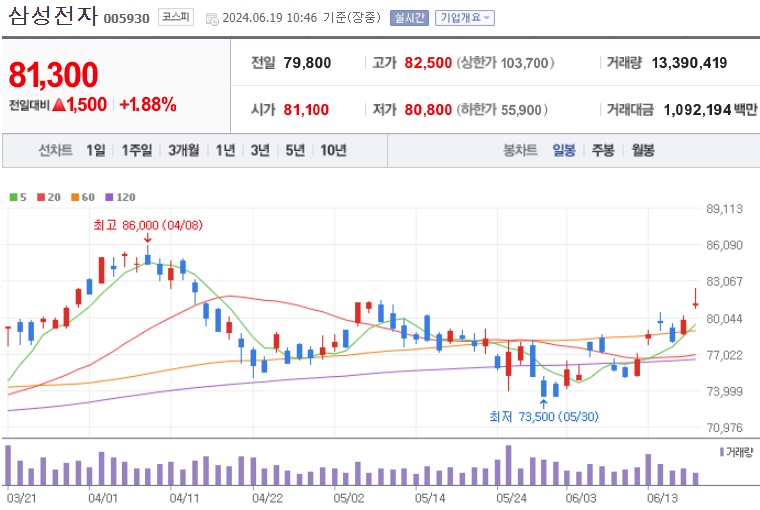Click the 거래량 value 13,390,419
Viewport: 760px width, 510px height.
(689, 63)
